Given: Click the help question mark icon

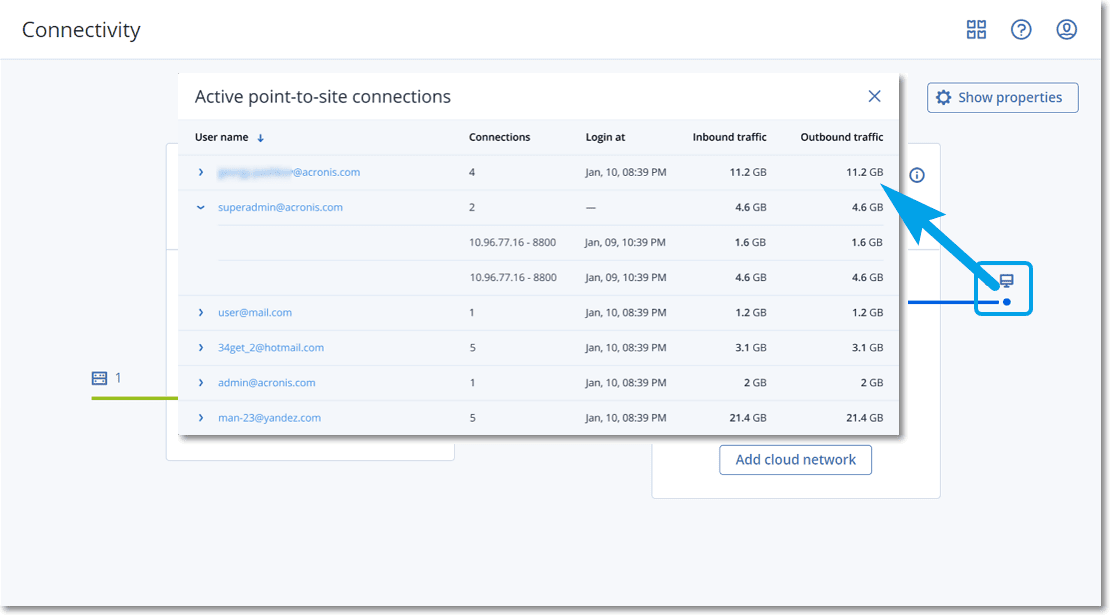Looking at the screenshot, I should [1021, 30].
